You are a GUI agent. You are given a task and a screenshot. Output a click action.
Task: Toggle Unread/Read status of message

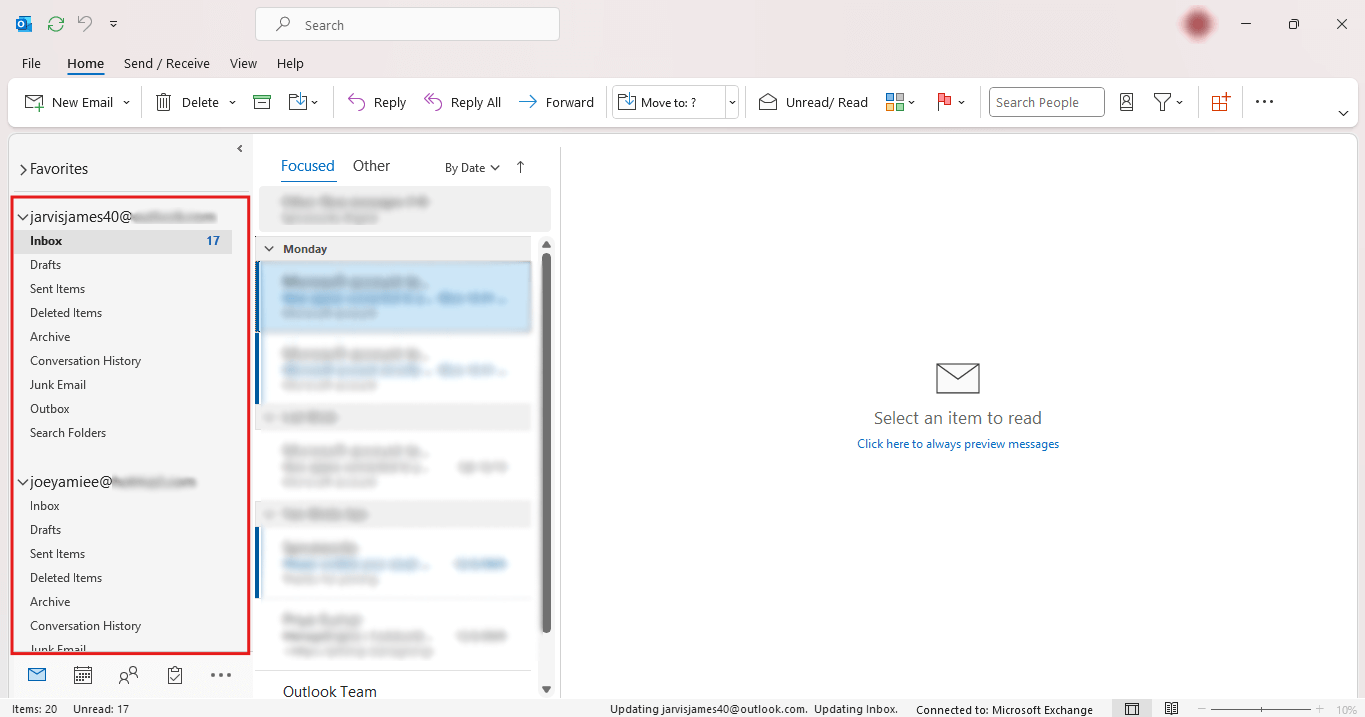click(x=813, y=102)
